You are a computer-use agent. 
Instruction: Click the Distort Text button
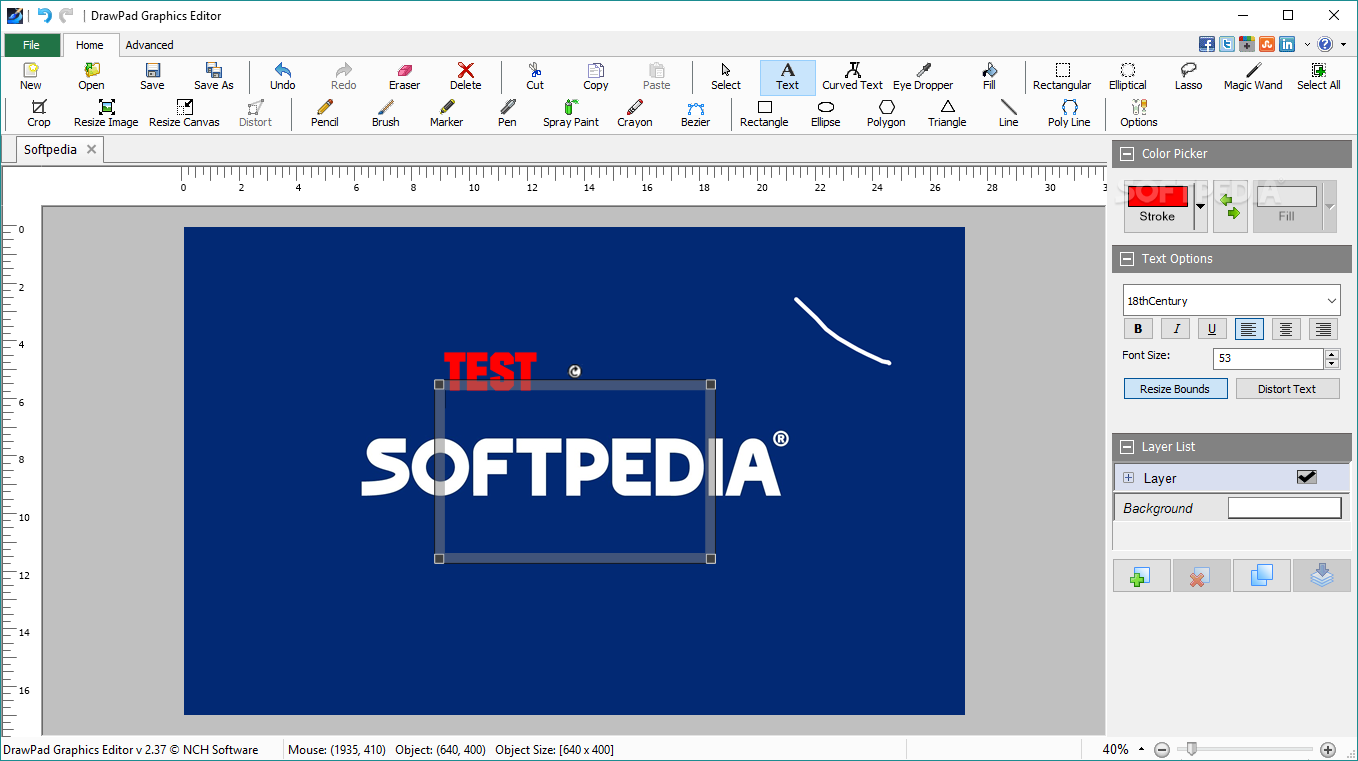pos(1287,388)
